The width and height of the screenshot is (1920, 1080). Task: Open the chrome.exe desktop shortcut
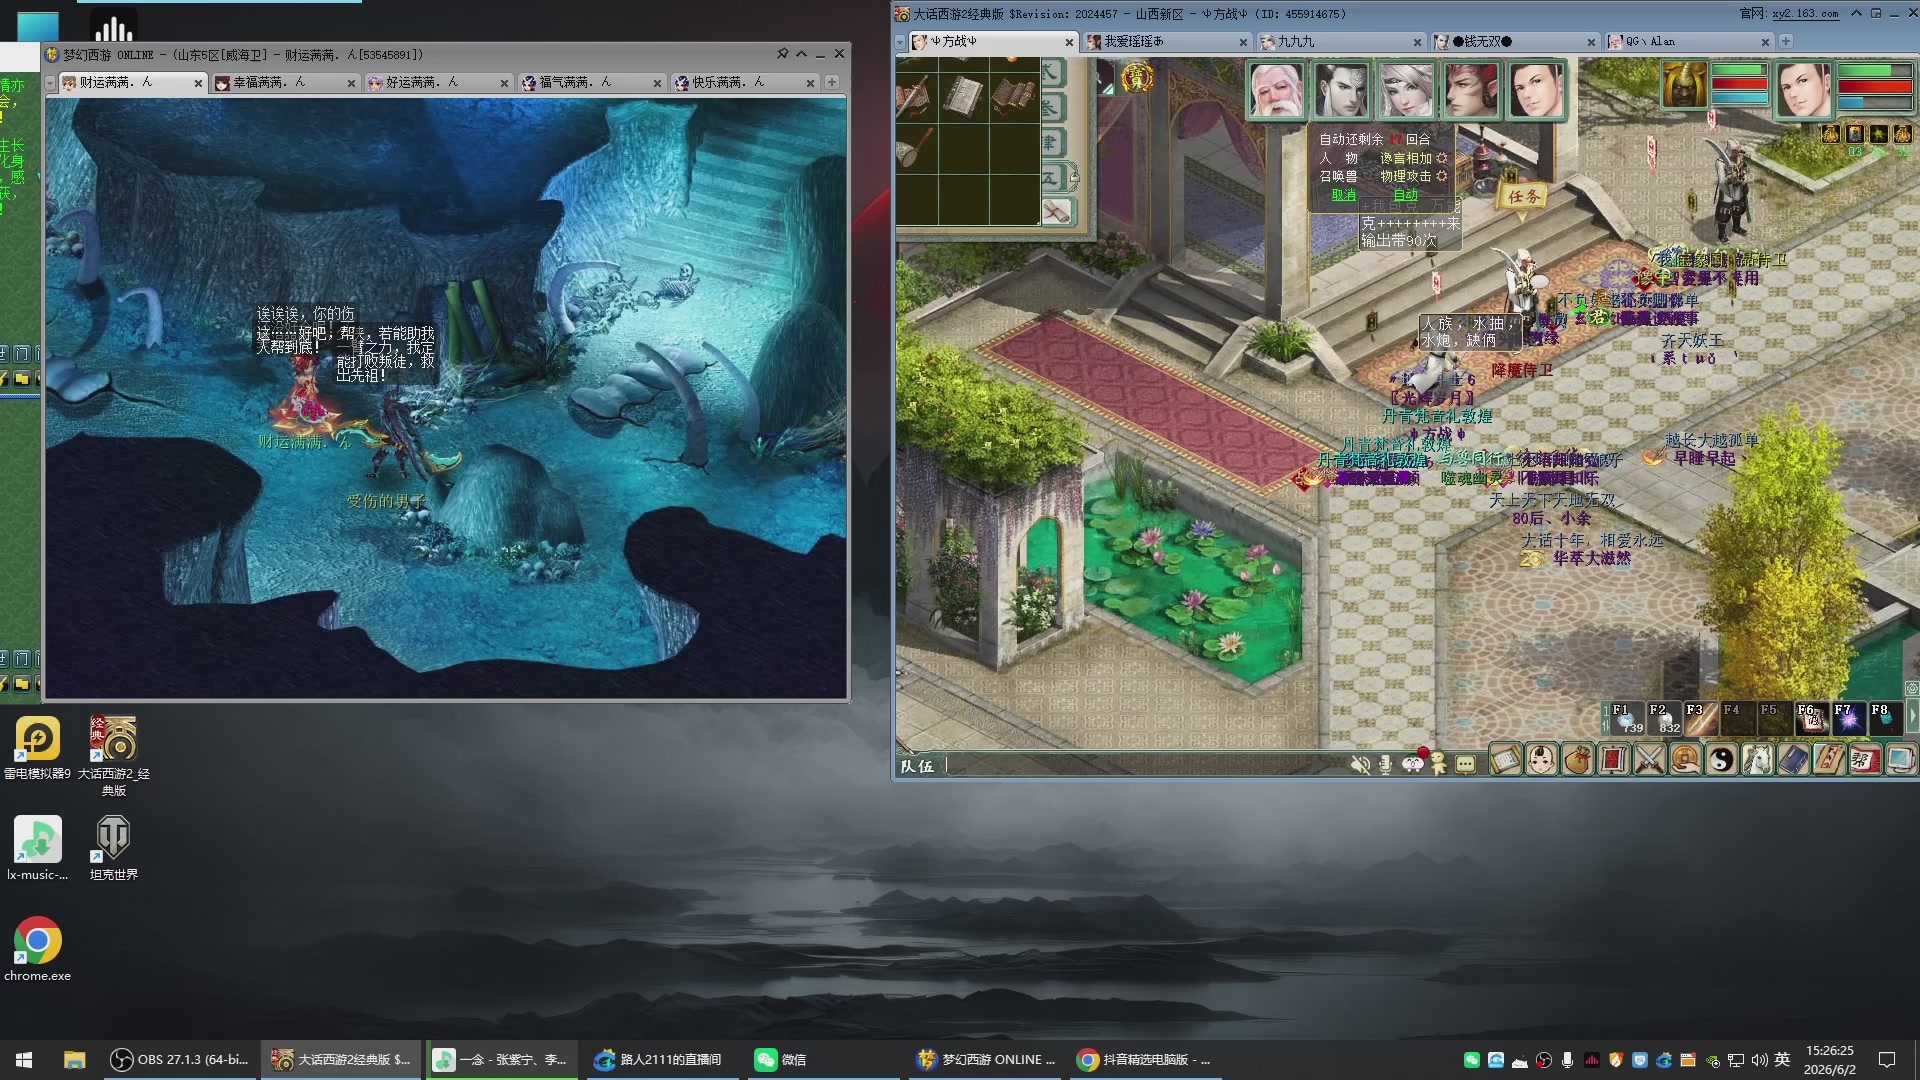37,949
